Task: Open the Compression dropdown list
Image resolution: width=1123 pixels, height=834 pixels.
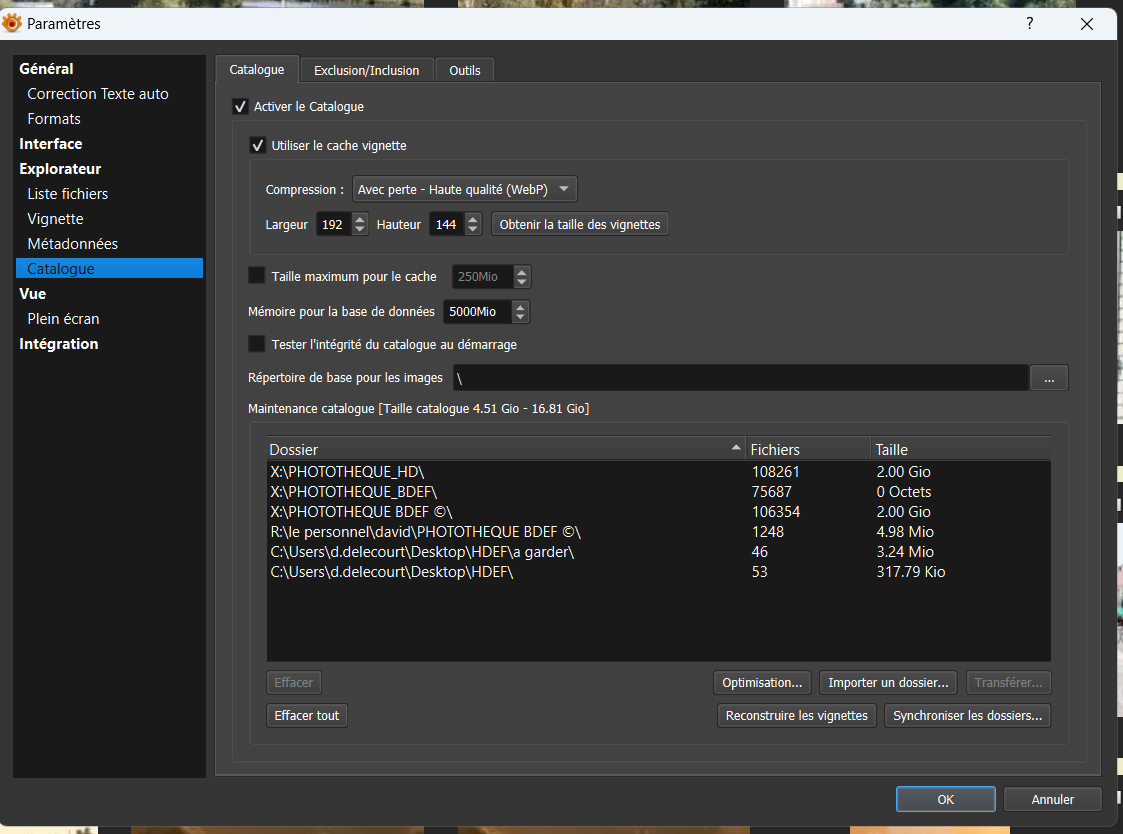Action: 465,189
